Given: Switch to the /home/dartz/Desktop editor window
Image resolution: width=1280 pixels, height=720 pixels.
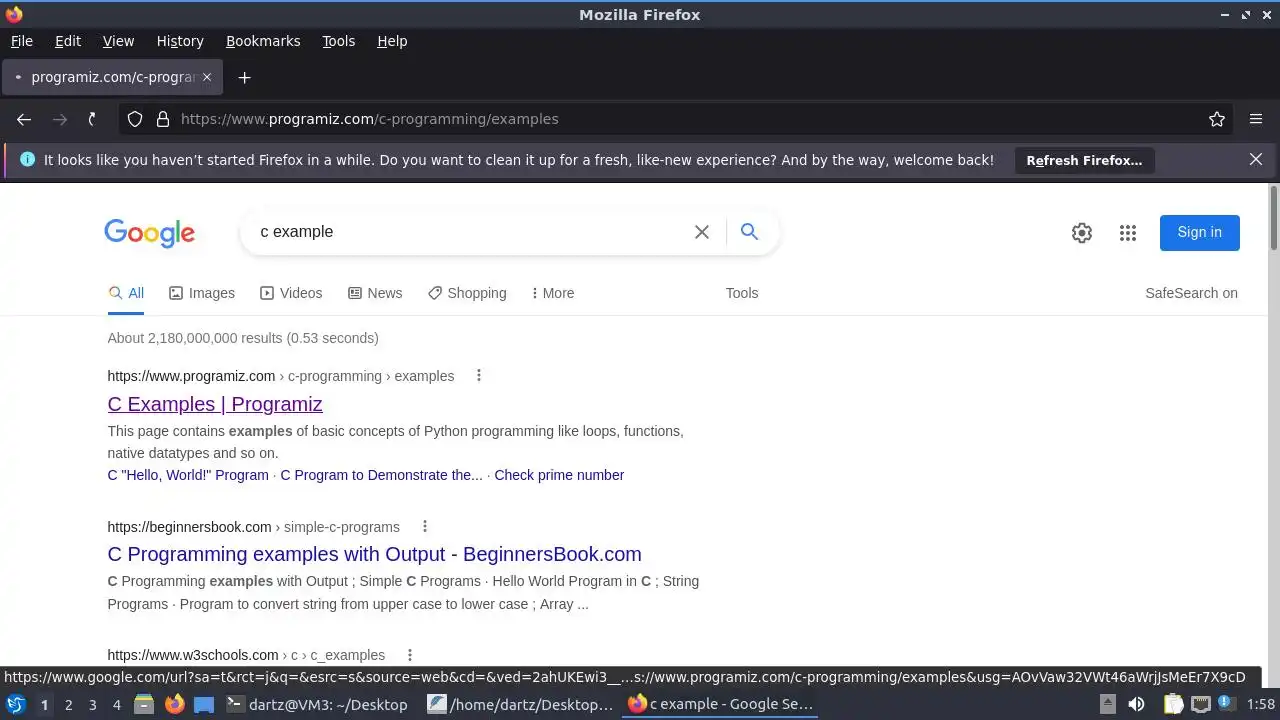Looking at the screenshot, I should 520,704.
